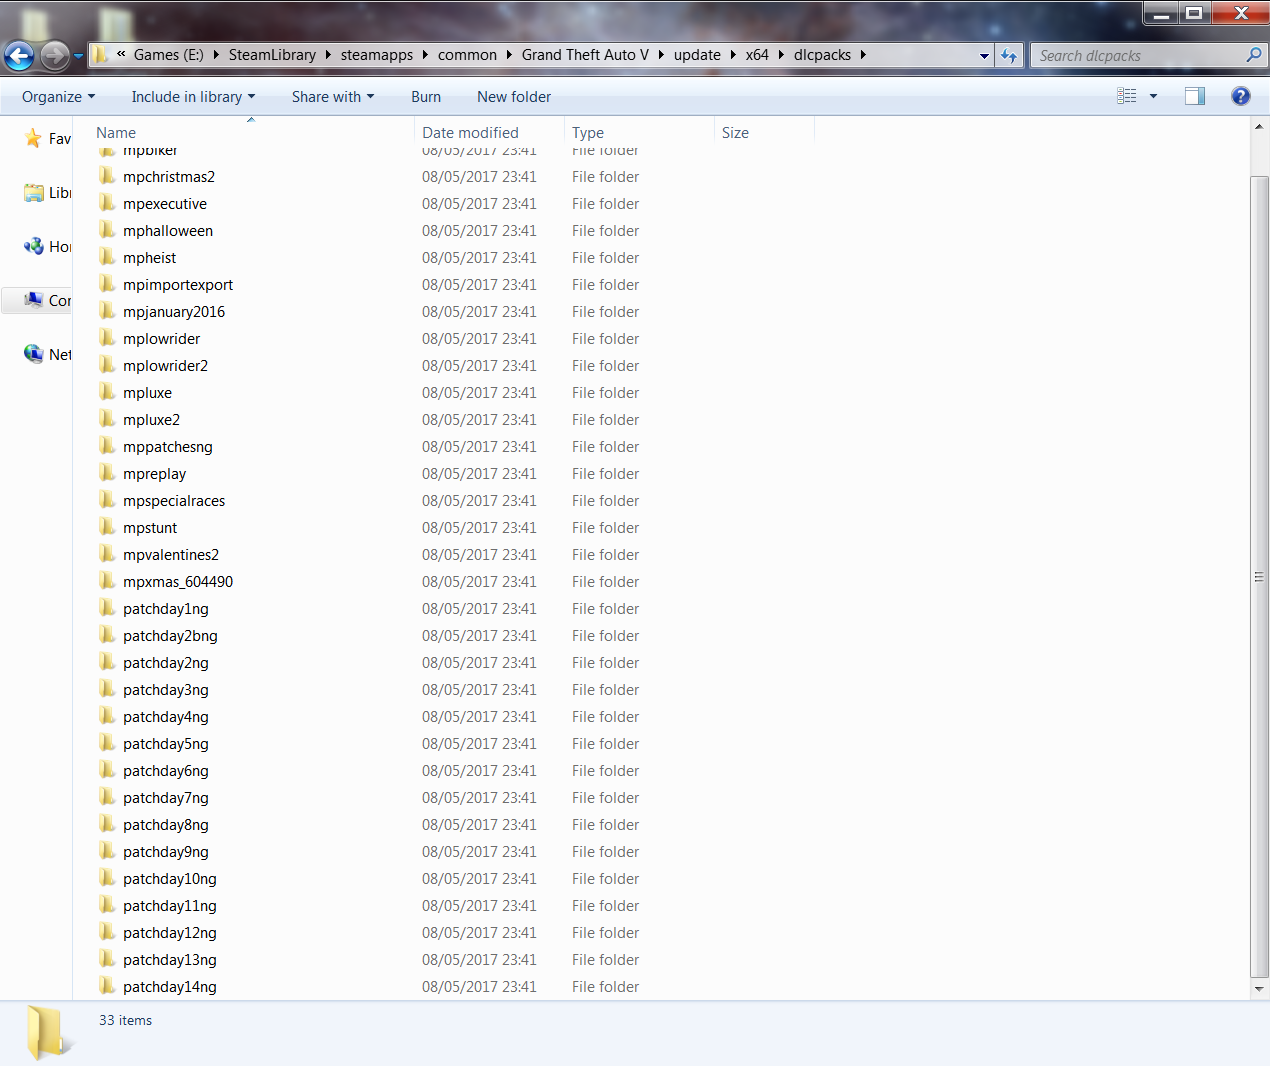Expand the arrow after Grand Theft Auto V
The image size is (1270, 1066).
[661, 55]
